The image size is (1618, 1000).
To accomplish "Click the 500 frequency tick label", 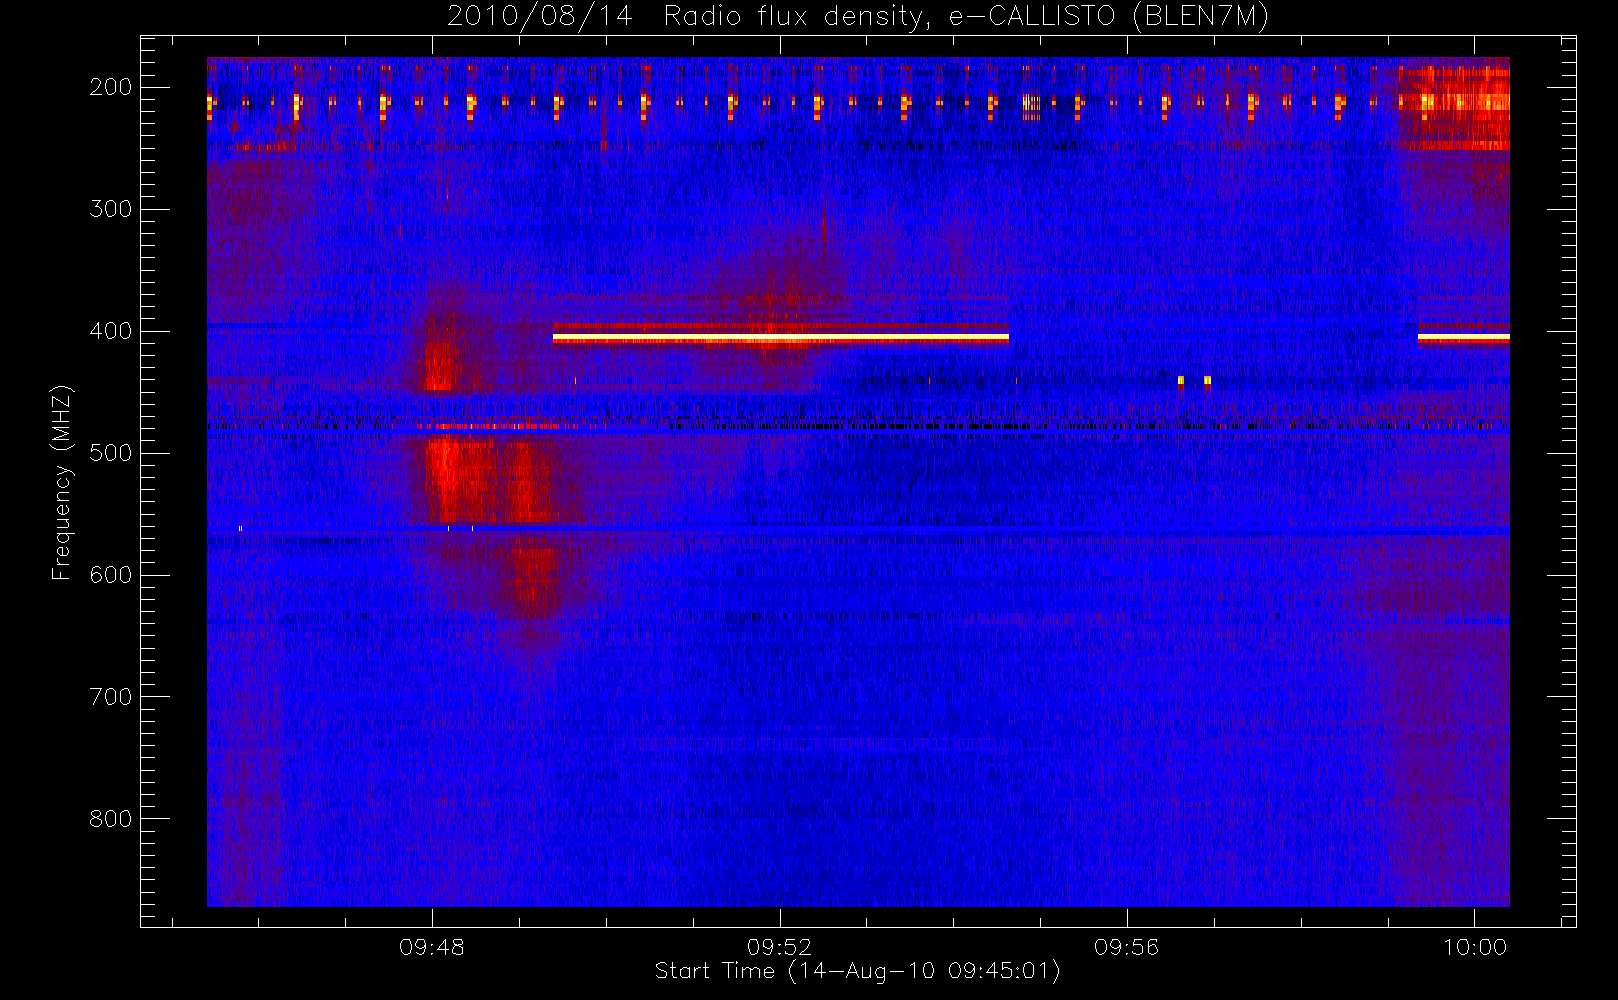I will [x=111, y=453].
